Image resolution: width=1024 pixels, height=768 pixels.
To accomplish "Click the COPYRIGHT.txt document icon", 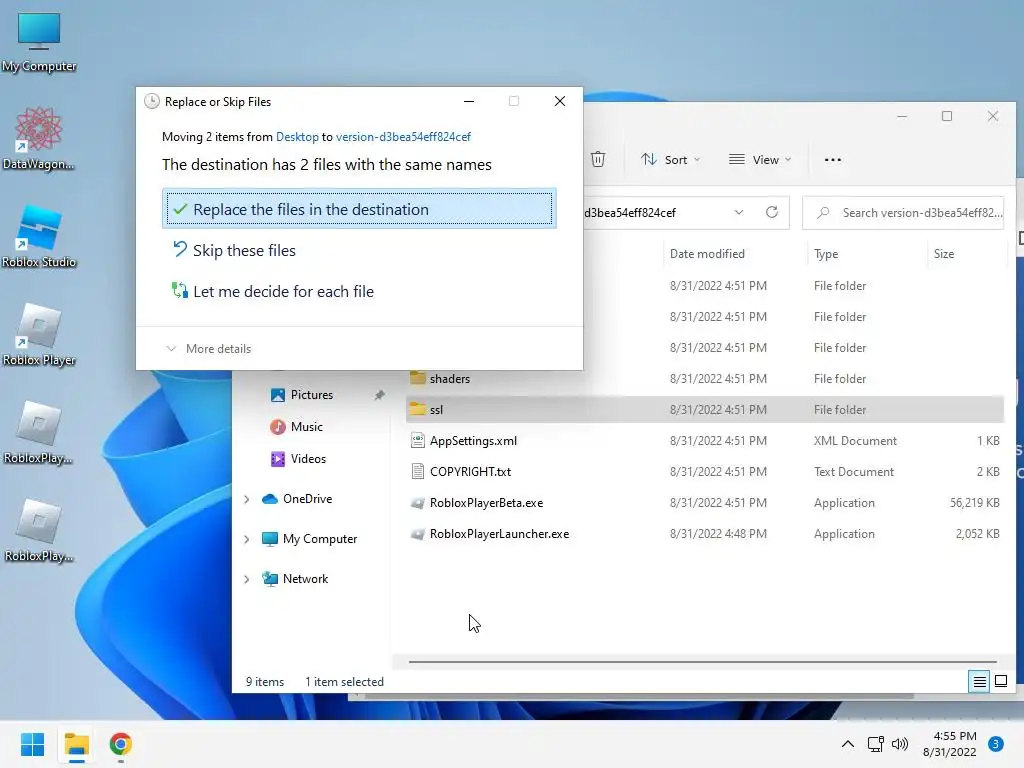I will pos(417,472).
